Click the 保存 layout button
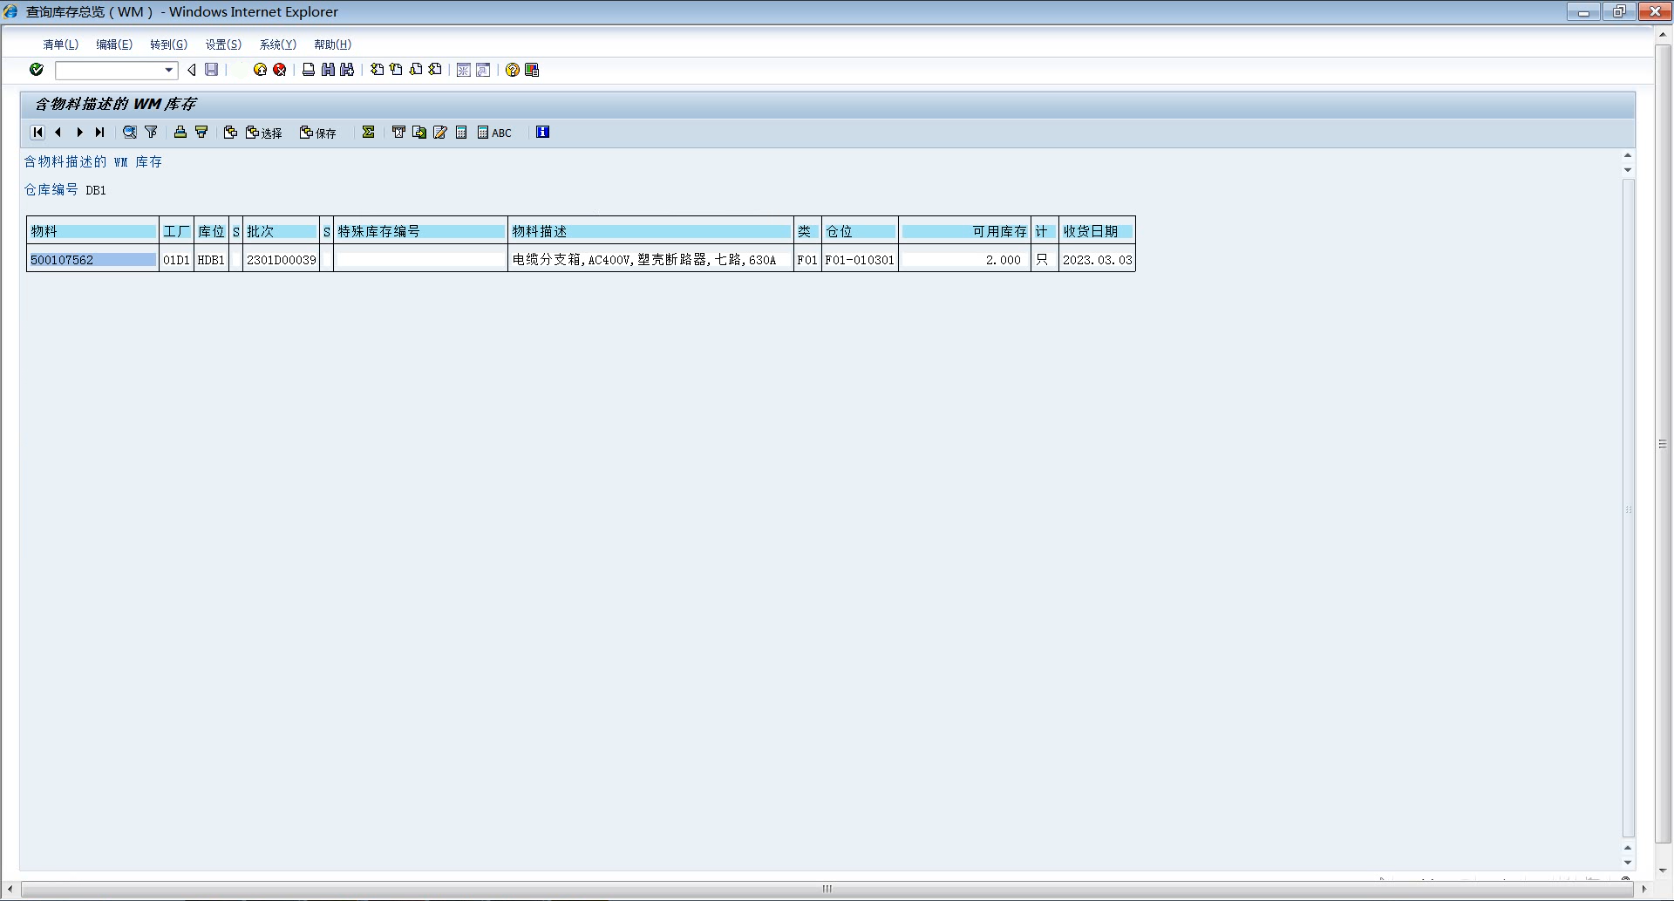 click(x=318, y=133)
